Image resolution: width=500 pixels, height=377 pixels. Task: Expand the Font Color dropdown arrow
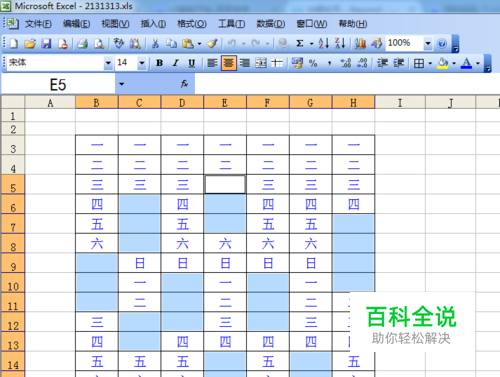point(478,63)
